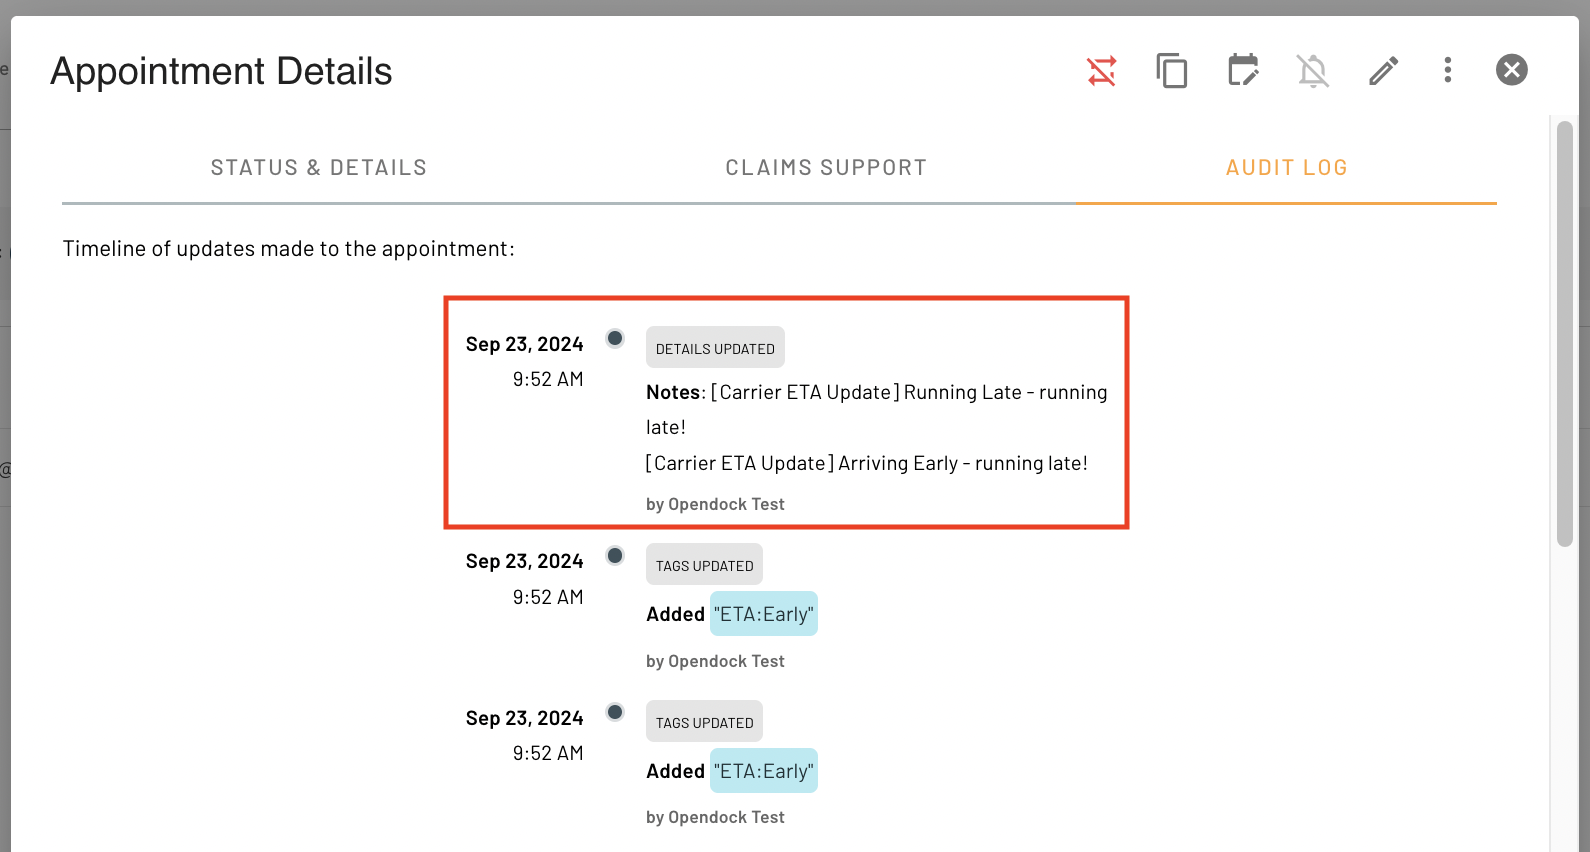Viewport: 1590px width, 852px height.
Task: Click the Appointment Details title
Action: coord(221,72)
